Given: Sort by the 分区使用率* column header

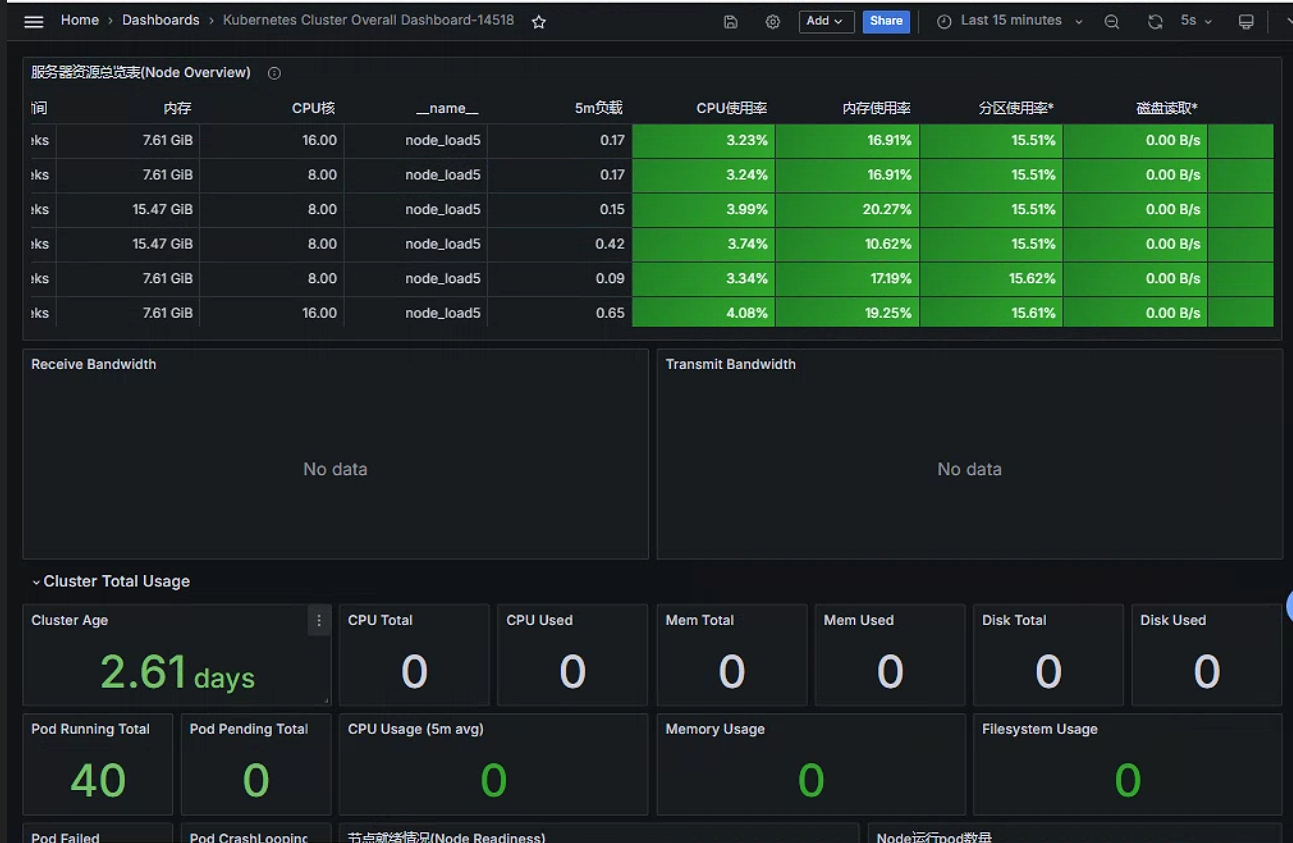Looking at the screenshot, I should click(1016, 108).
